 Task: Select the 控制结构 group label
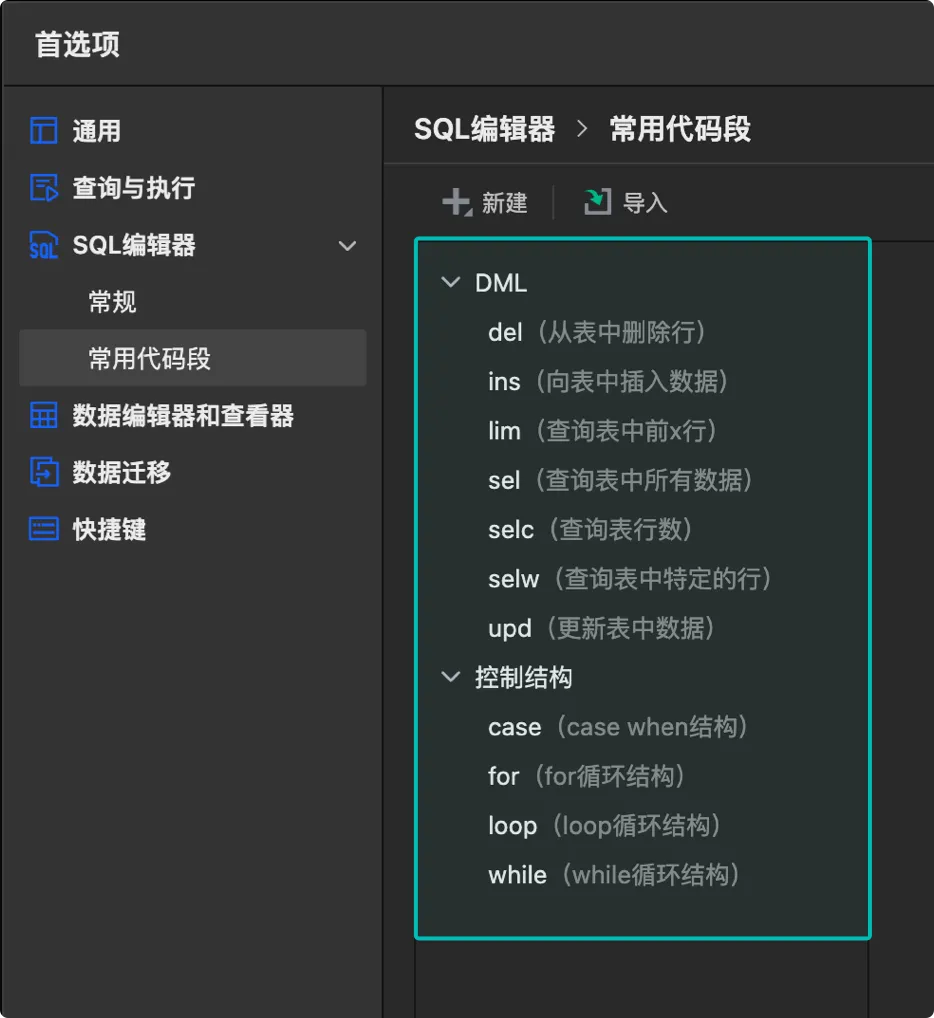pyautogui.click(x=523, y=677)
